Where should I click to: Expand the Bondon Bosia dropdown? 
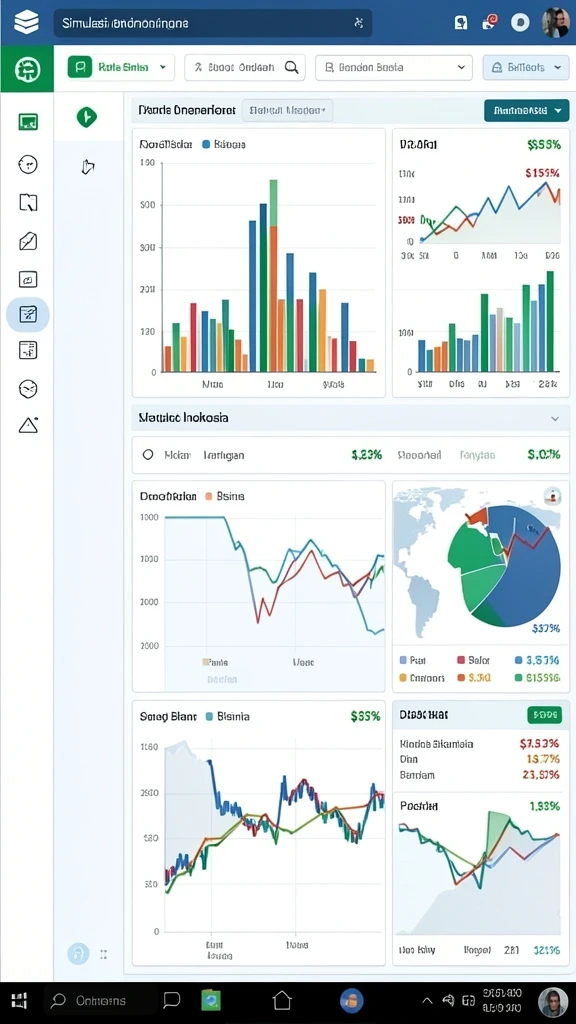394,67
